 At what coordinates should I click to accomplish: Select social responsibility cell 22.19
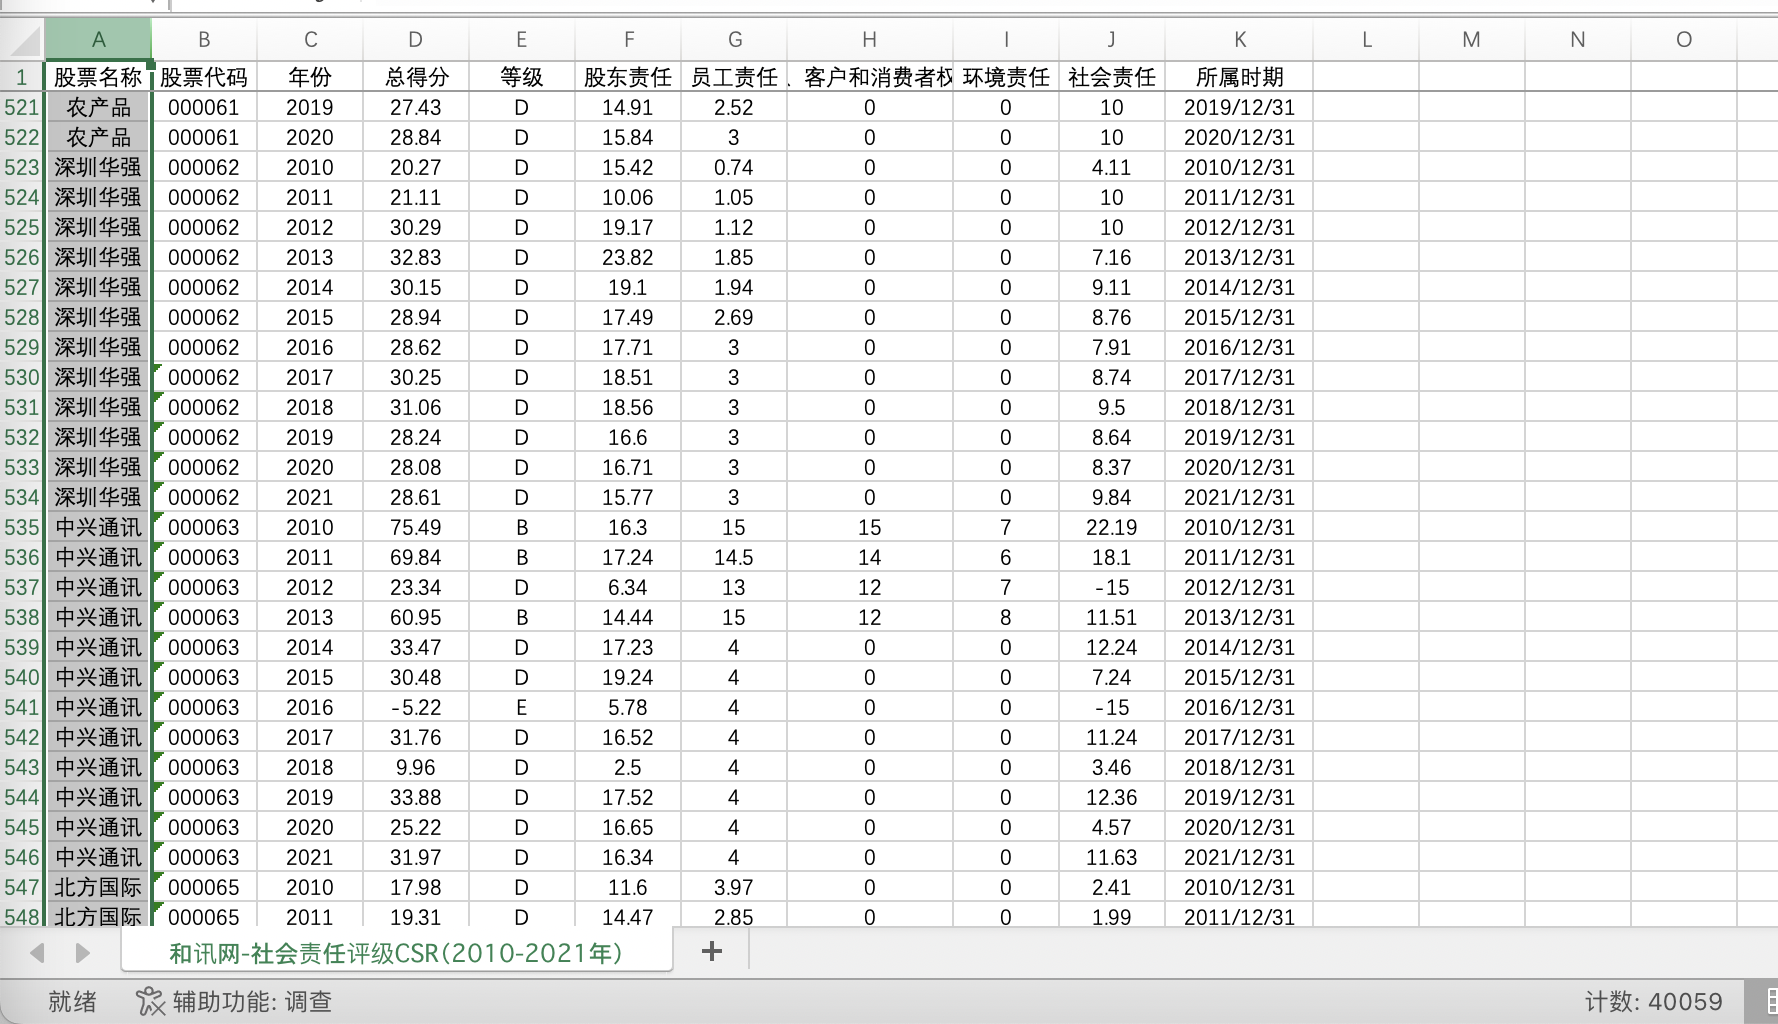[1112, 527]
